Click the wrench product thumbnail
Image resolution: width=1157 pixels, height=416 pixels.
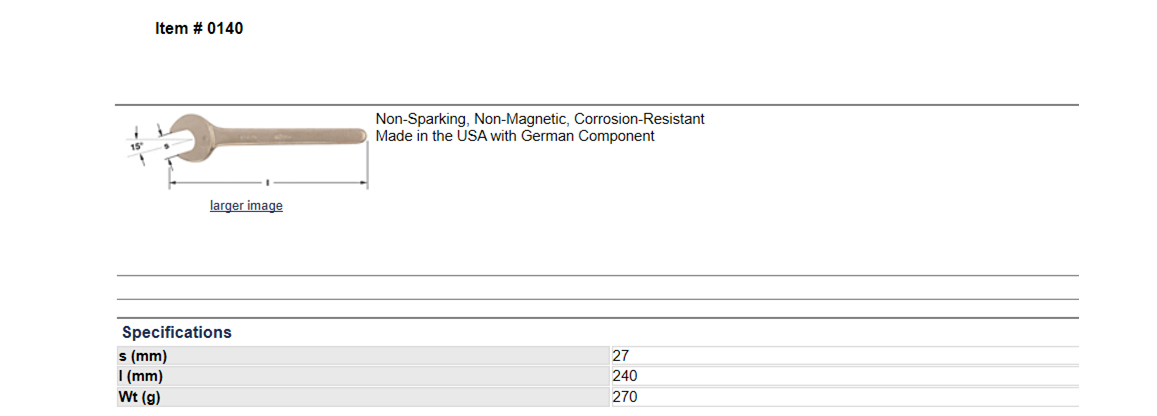tap(246, 151)
